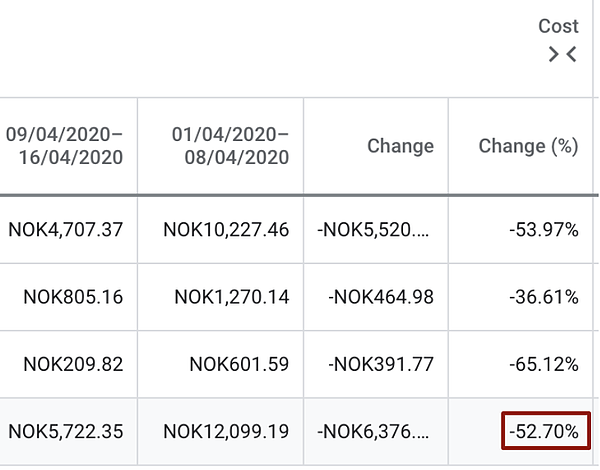Click the truncated -NOK6,376 total change cell
This screenshot has width=600, height=470.
click(x=373, y=431)
